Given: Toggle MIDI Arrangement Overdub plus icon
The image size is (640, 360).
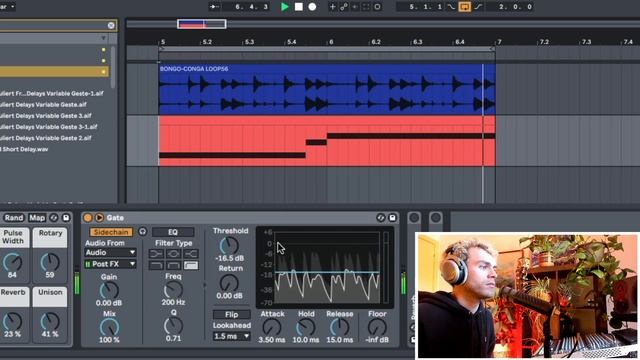Looking at the screenshot, I should pyautogui.click(x=332, y=7).
